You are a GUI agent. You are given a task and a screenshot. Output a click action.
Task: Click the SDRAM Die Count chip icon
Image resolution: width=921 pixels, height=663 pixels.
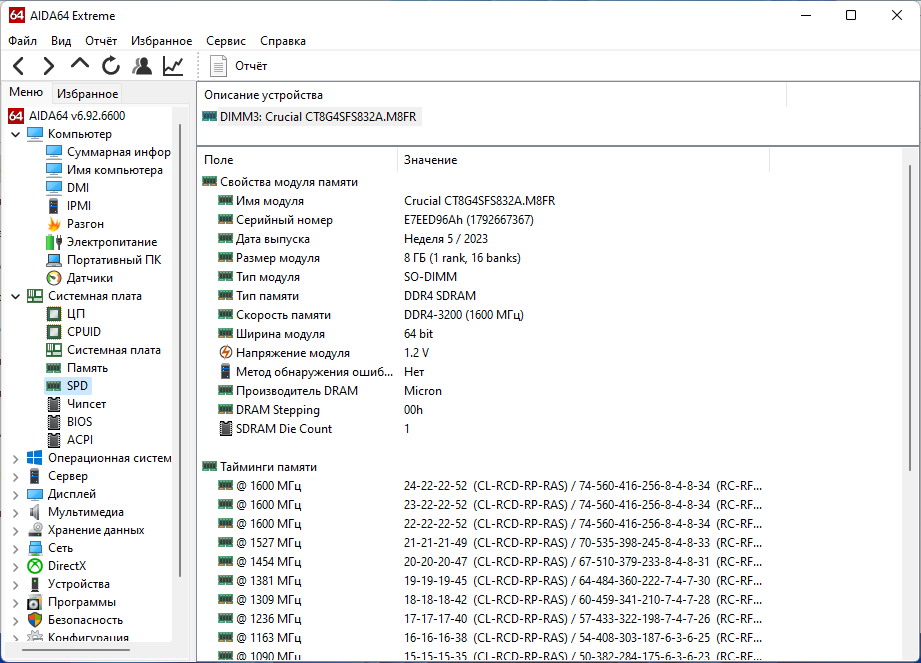click(x=226, y=429)
